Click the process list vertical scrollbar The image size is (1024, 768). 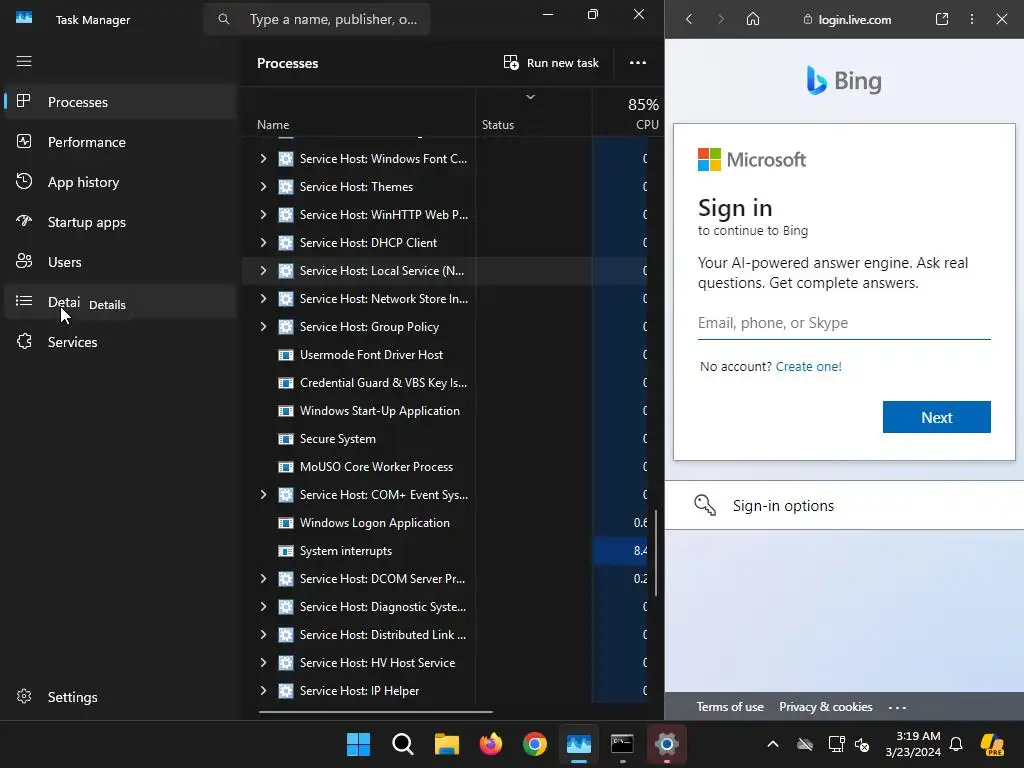click(656, 552)
